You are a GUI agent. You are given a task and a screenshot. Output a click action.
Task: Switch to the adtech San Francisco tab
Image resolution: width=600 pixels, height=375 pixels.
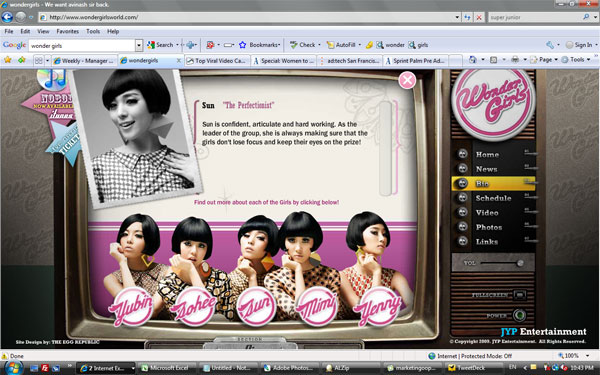pos(350,60)
